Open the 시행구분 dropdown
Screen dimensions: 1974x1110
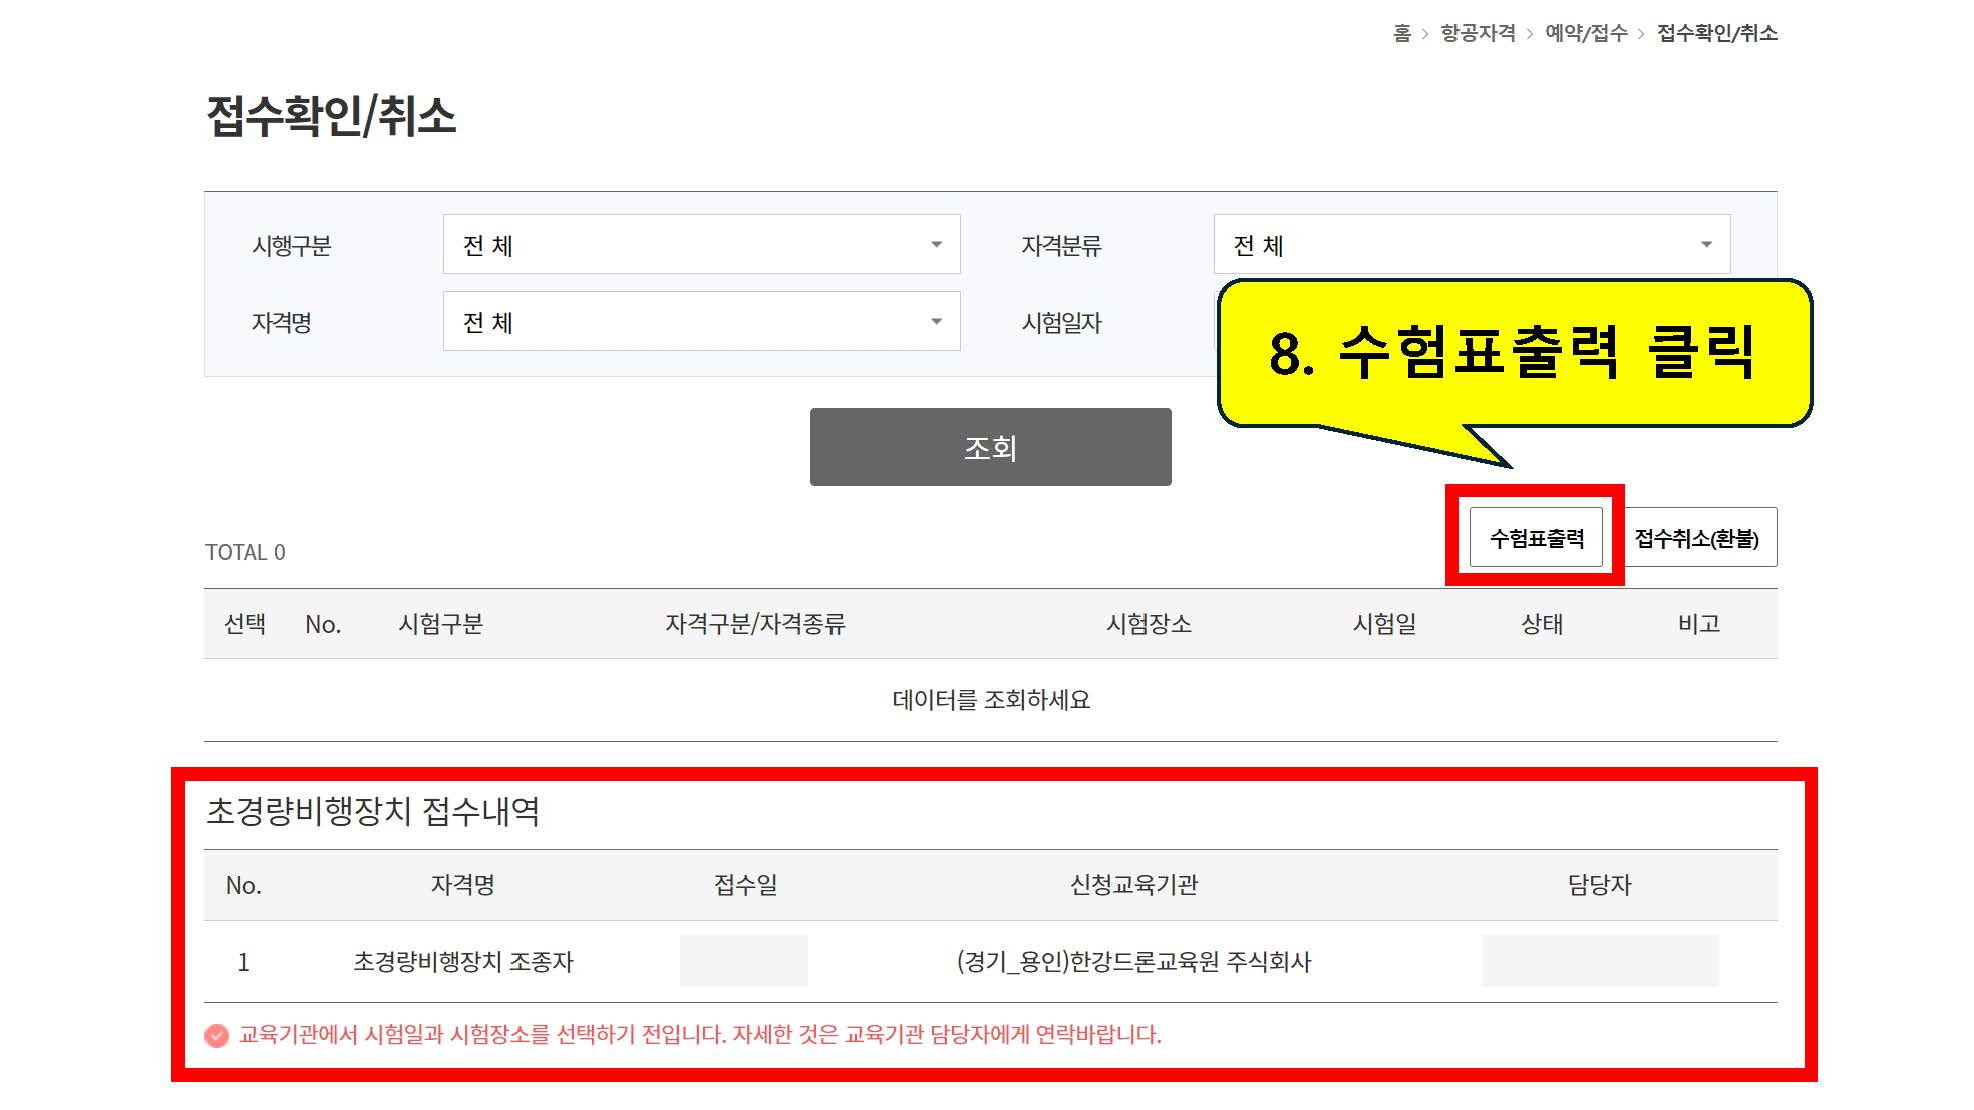pyautogui.click(x=701, y=244)
